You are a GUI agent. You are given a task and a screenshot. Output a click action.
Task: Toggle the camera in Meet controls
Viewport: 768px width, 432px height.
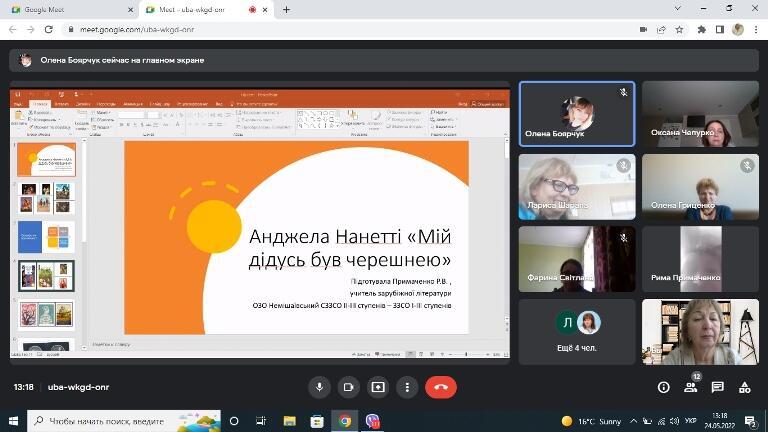pos(348,387)
